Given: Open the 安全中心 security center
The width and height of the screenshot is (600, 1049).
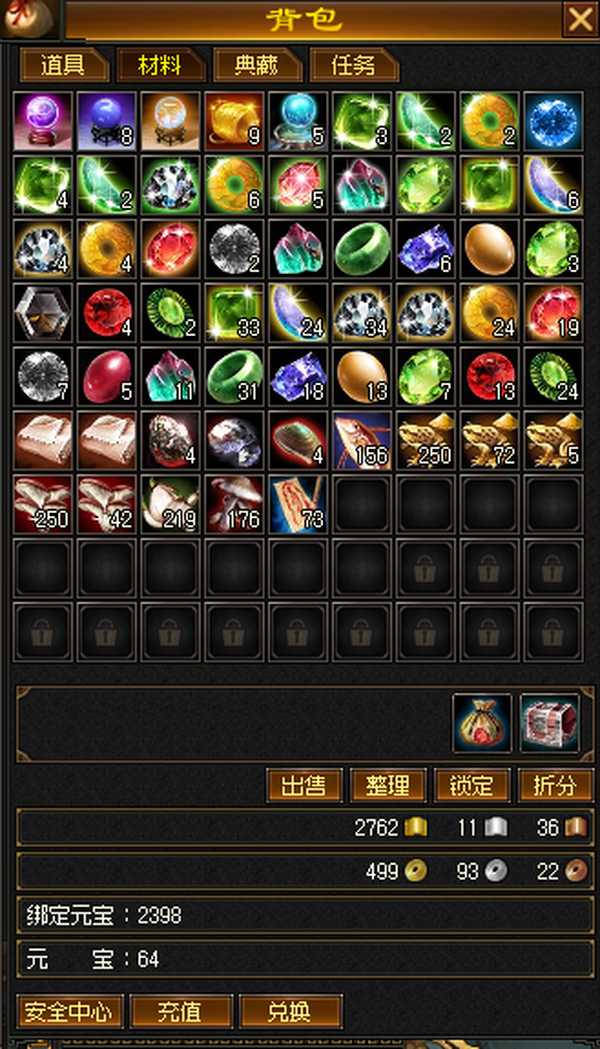Looking at the screenshot, I should (x=70, y=1012).
